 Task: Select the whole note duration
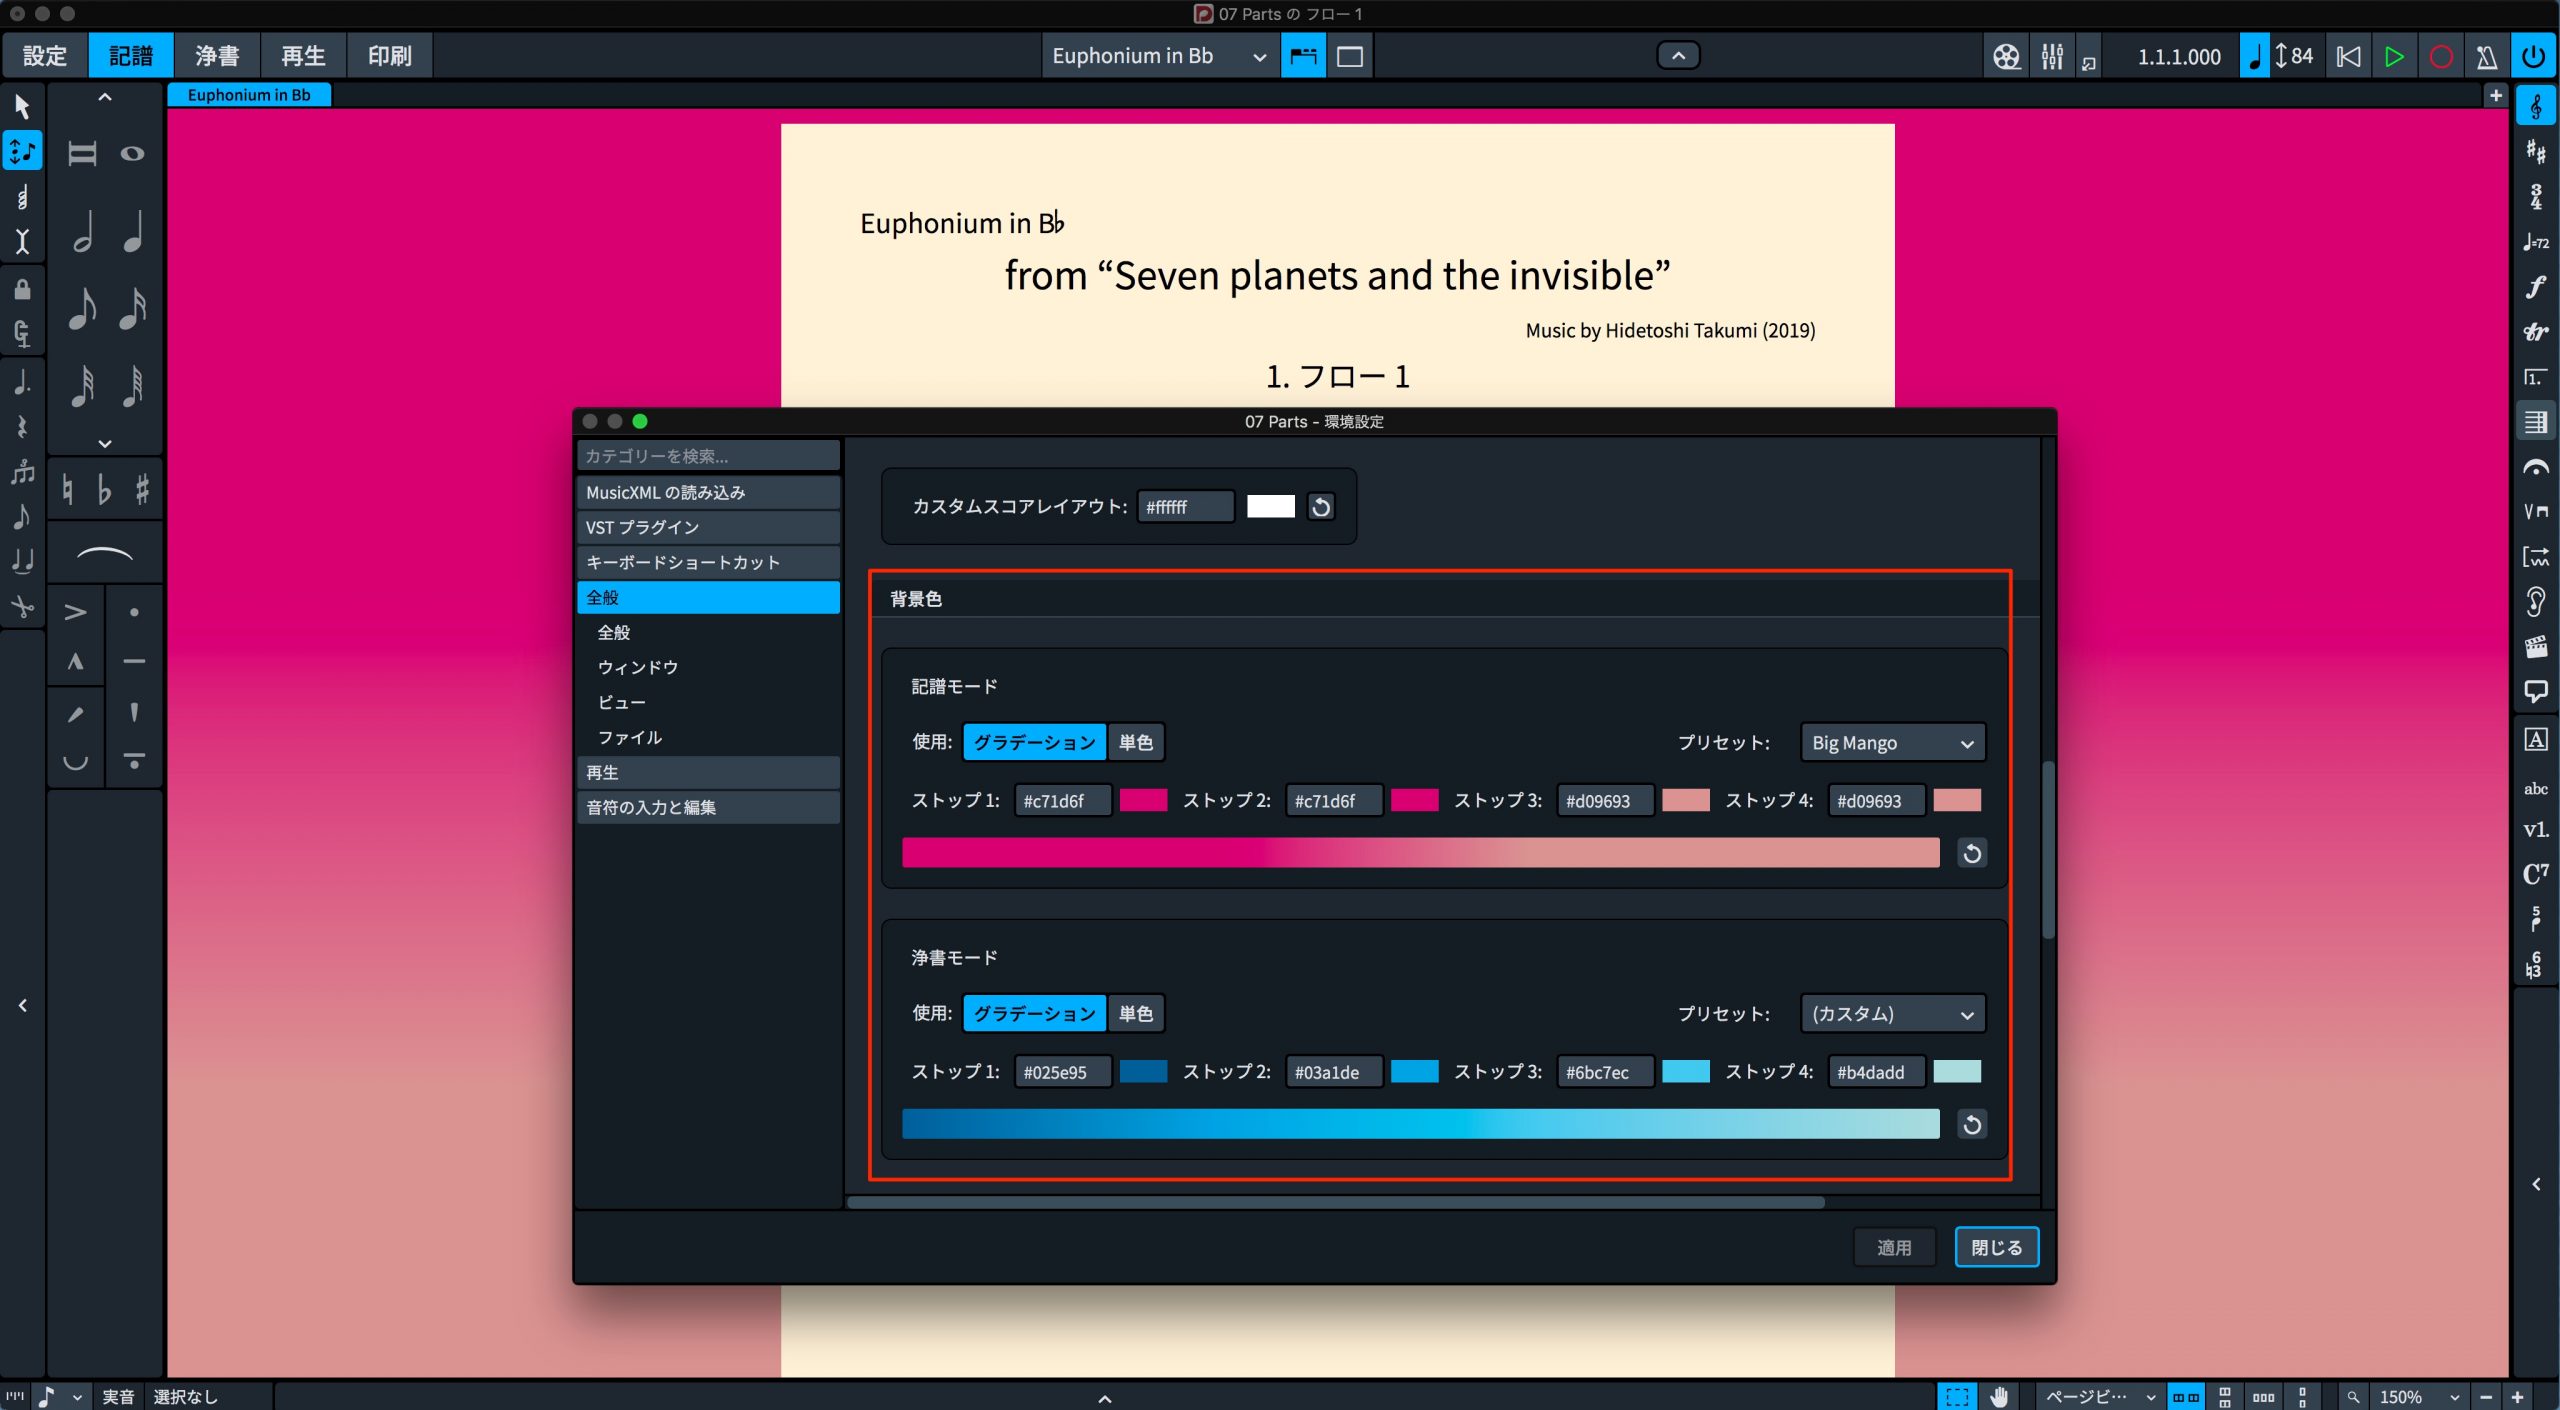pyautogui.click(x=133, y=154)
